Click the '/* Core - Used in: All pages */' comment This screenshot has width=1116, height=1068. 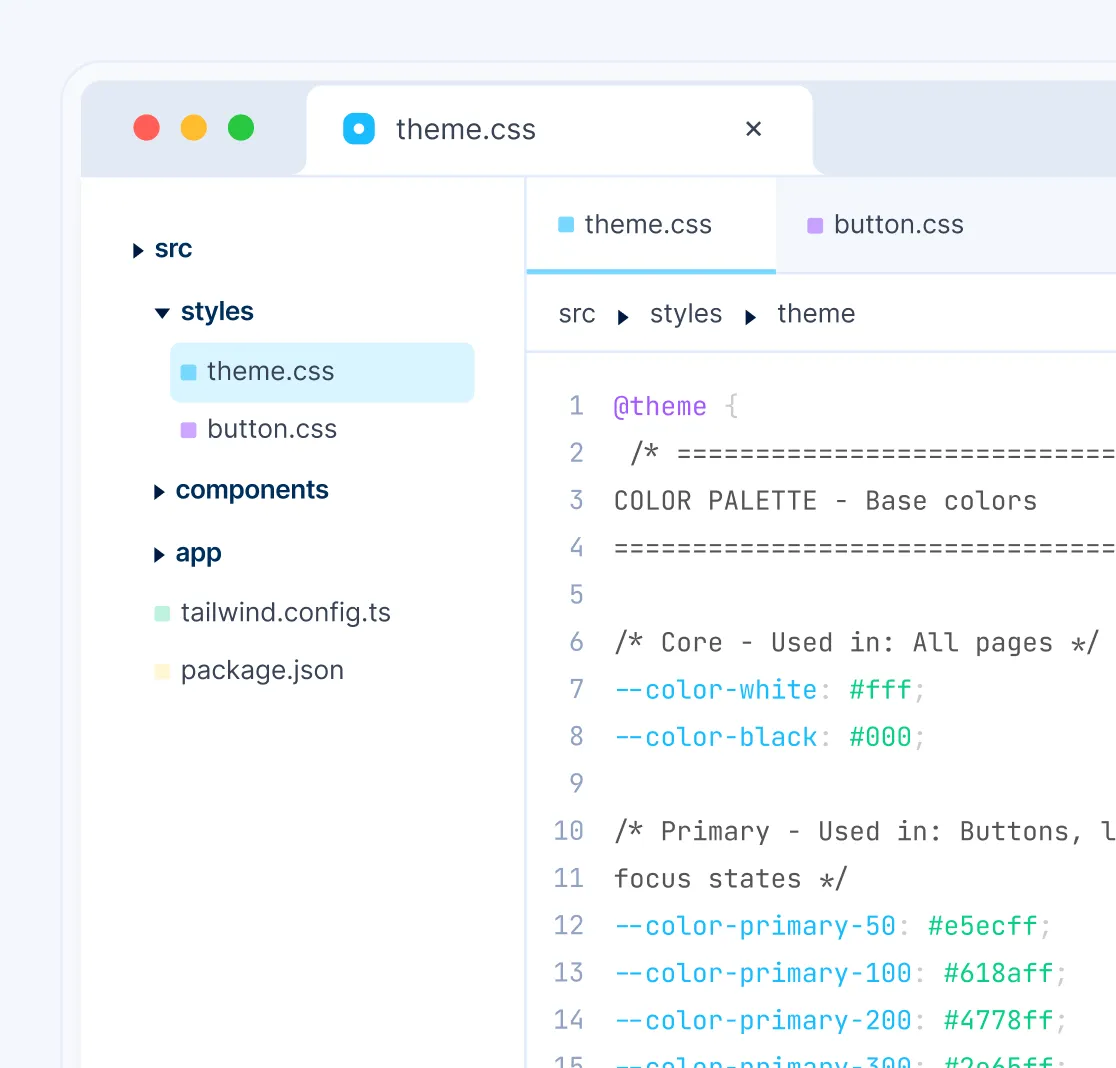[857, 643]
